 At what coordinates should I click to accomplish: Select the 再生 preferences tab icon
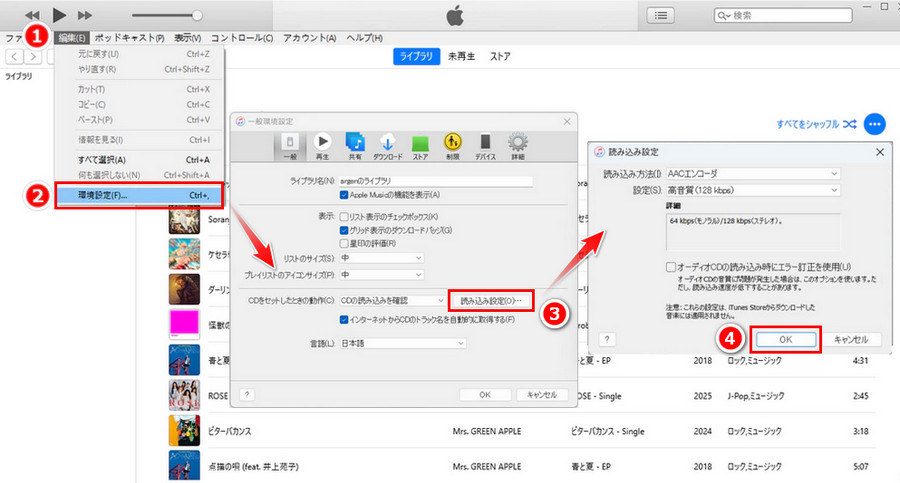323,146
